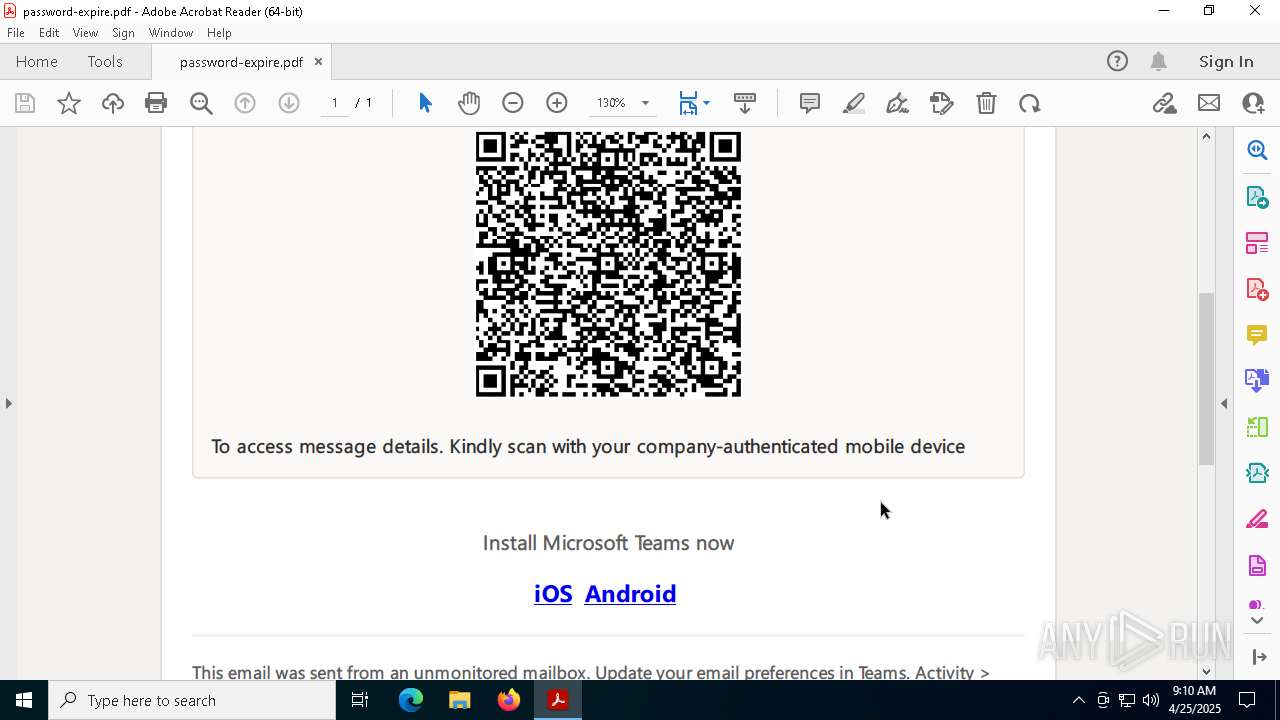Image resolution: width=1280 pixels, height=720 pixels.
Task: Follow the iOS install link
Action: [553, 594]
